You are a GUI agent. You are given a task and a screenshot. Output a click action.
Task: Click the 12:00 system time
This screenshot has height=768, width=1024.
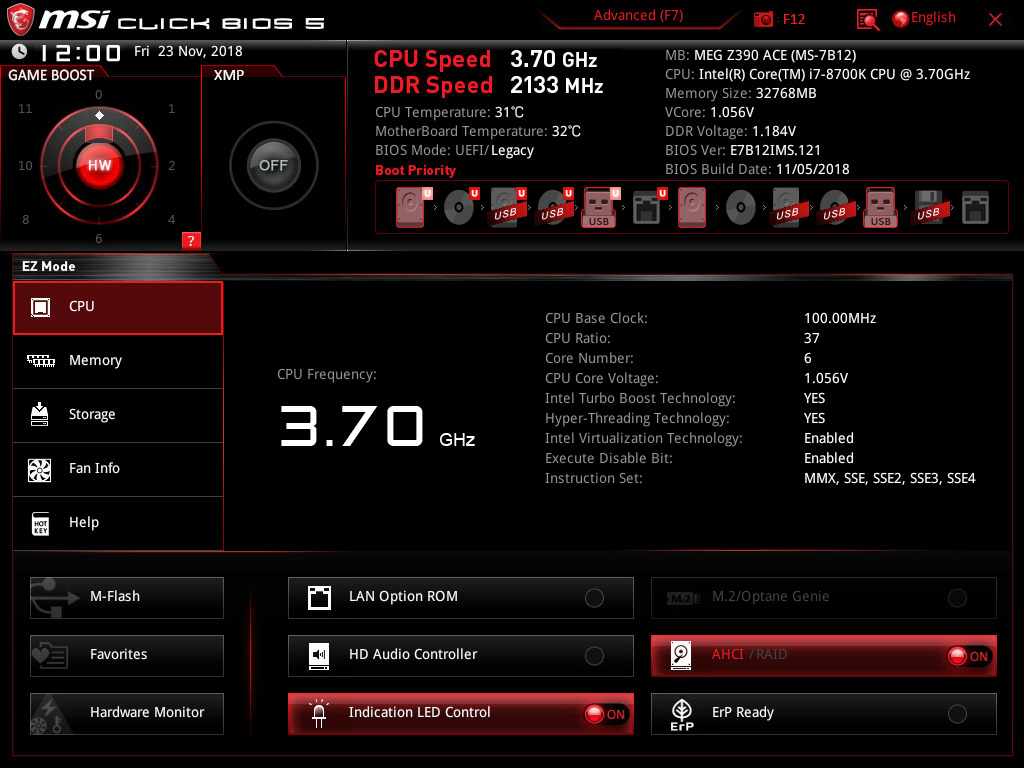click(x=81, y=52)
